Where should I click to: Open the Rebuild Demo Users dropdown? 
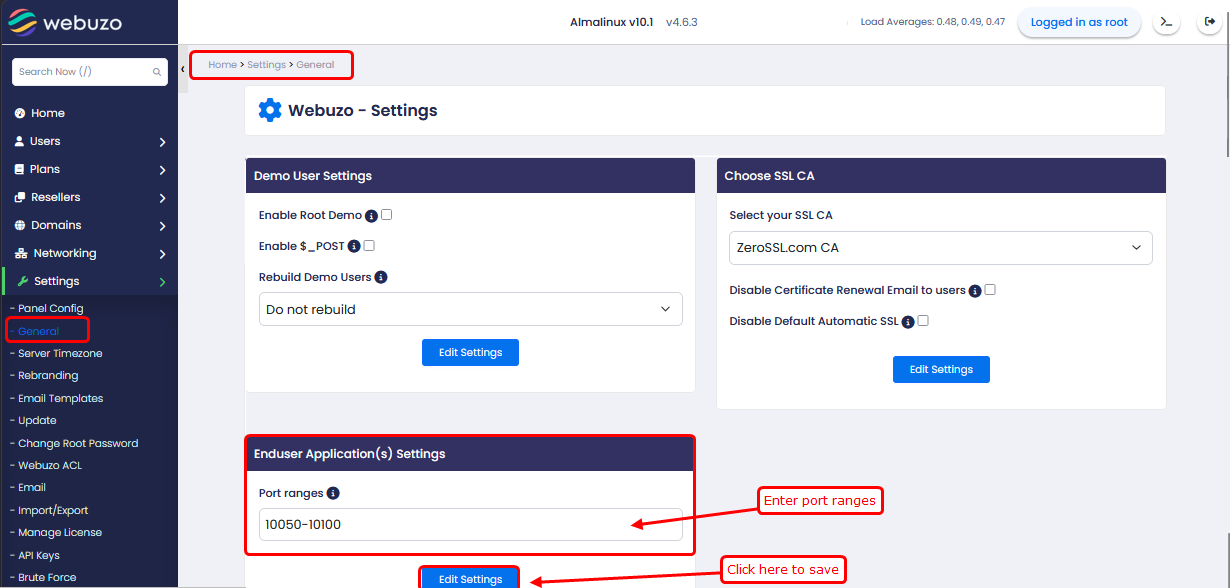tap(470, 309)
